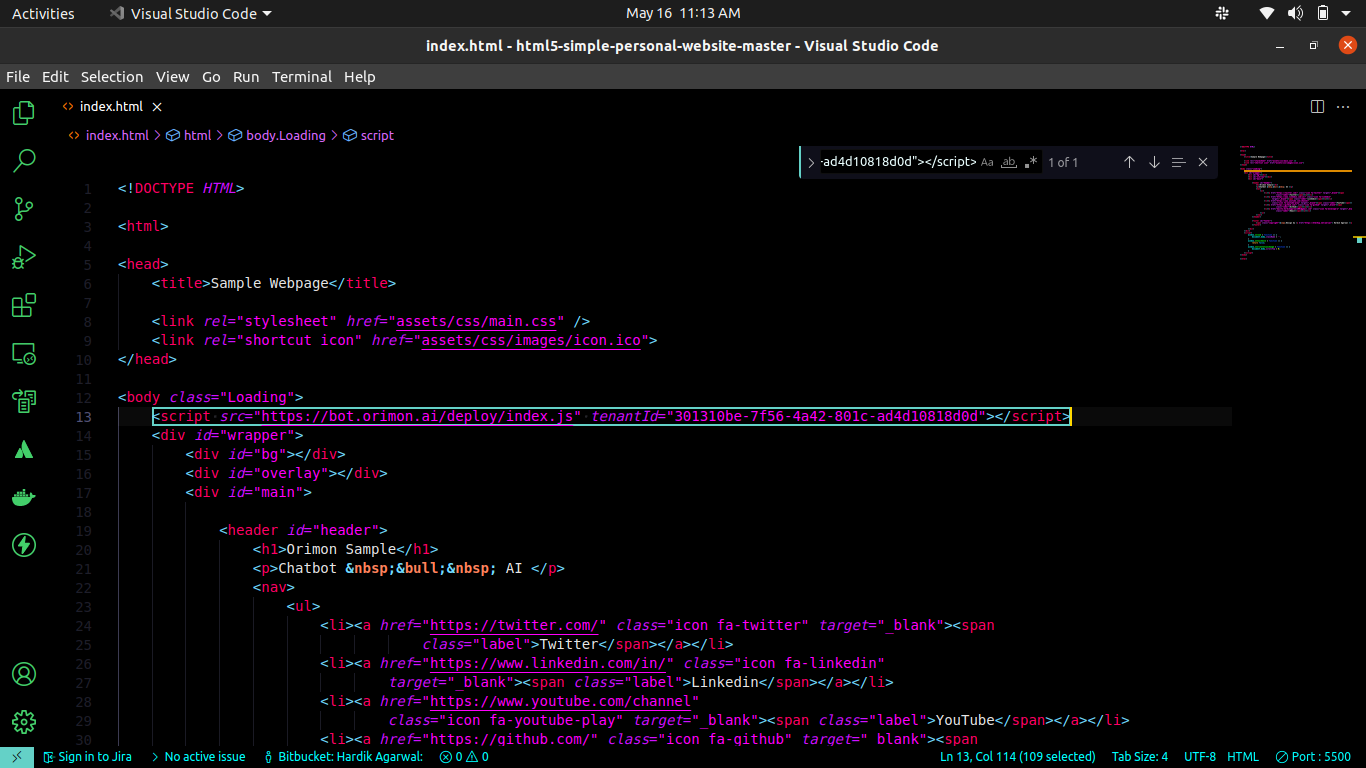Toggle Use Regular Expression in find widget
The image size is (1366, 768).
(x=1031, y=162)
